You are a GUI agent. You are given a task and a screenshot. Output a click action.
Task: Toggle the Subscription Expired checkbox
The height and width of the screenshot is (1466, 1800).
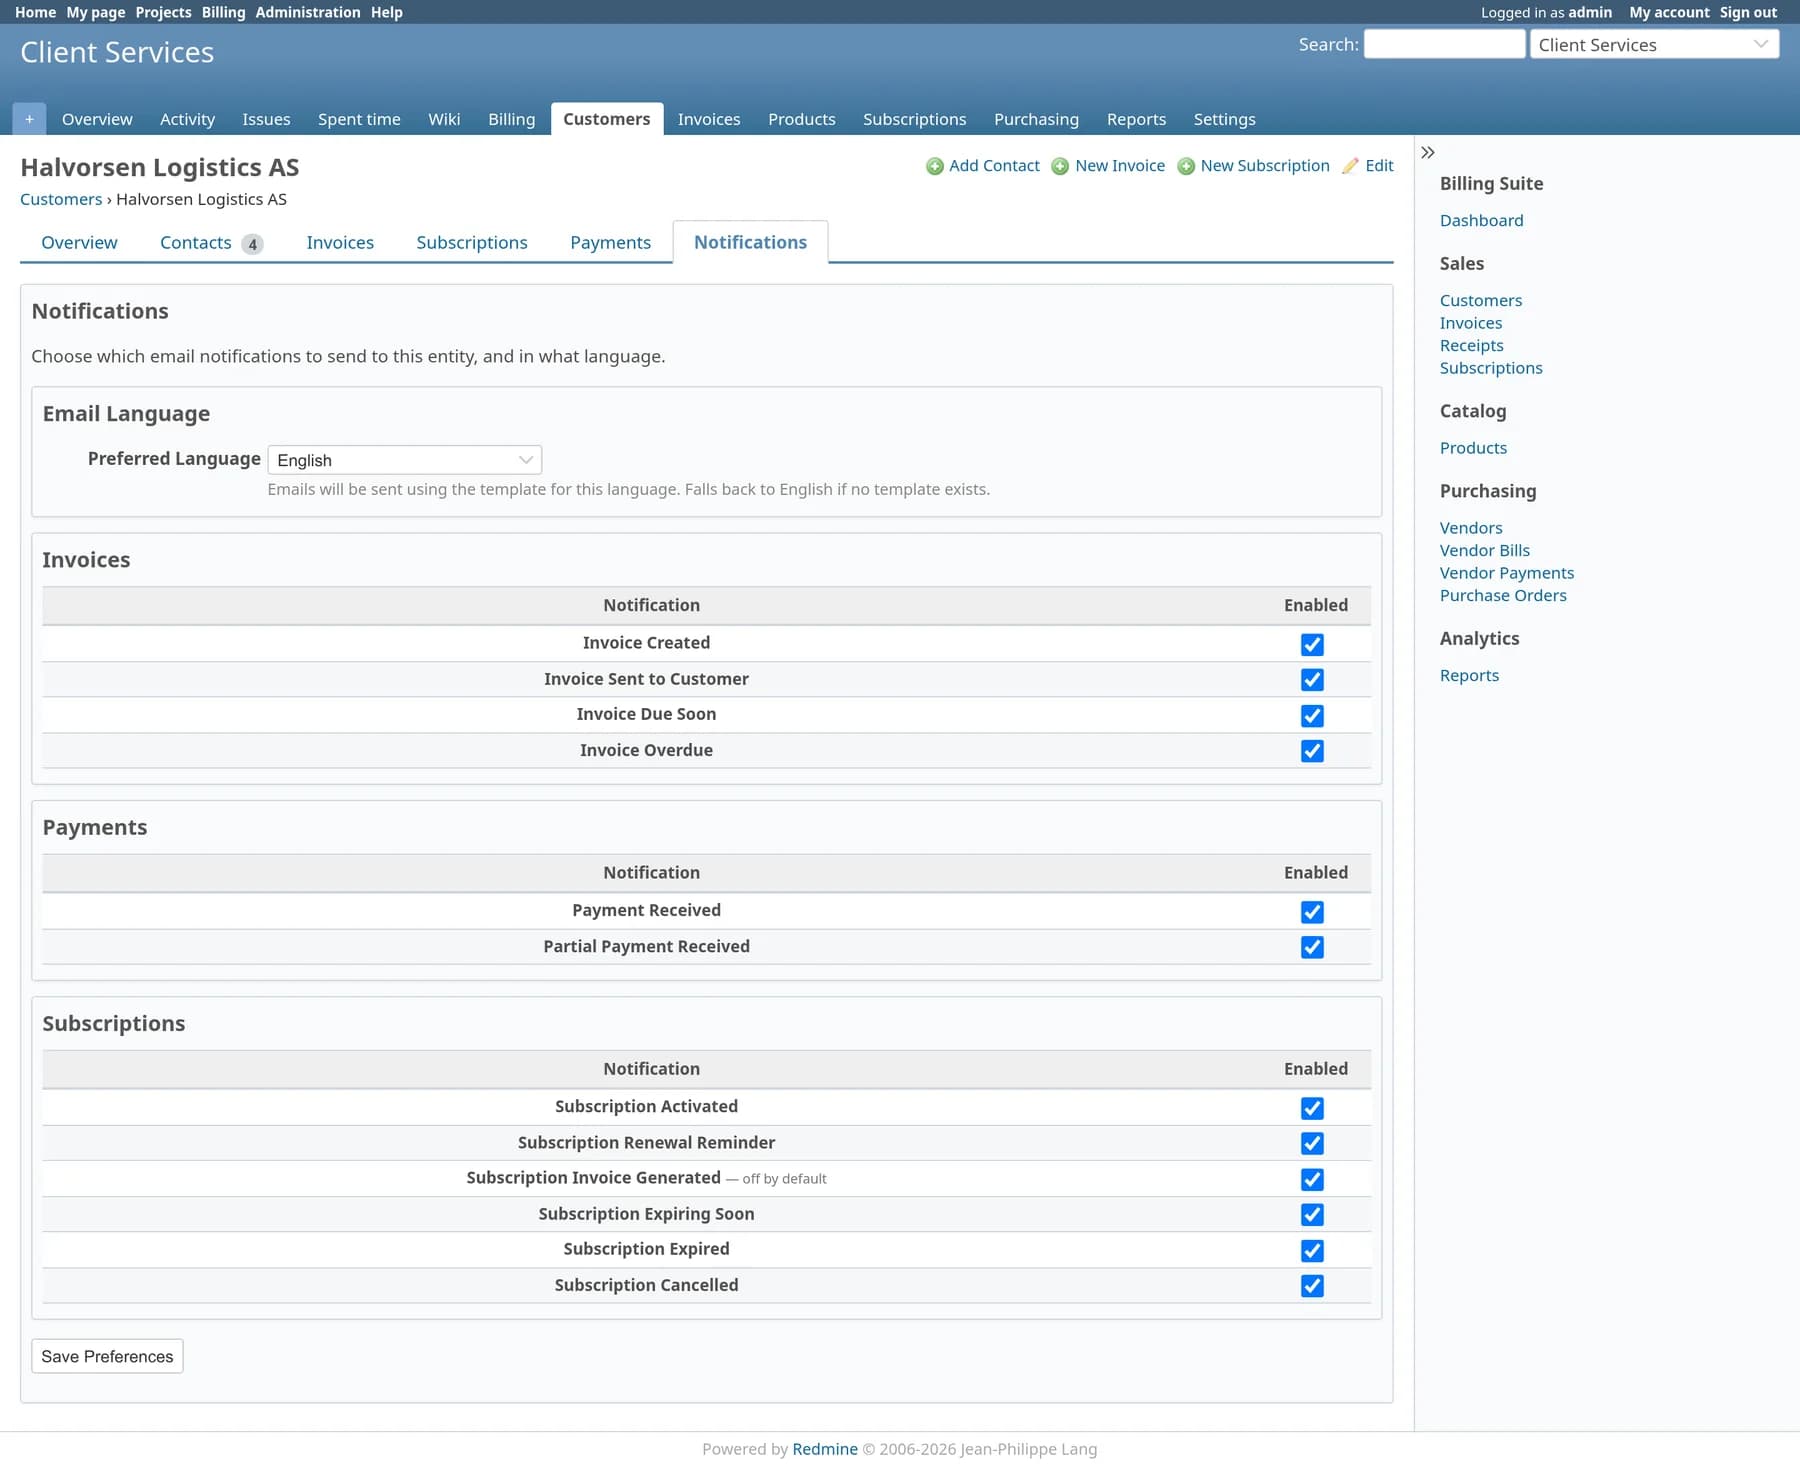coord(1312,1250)
